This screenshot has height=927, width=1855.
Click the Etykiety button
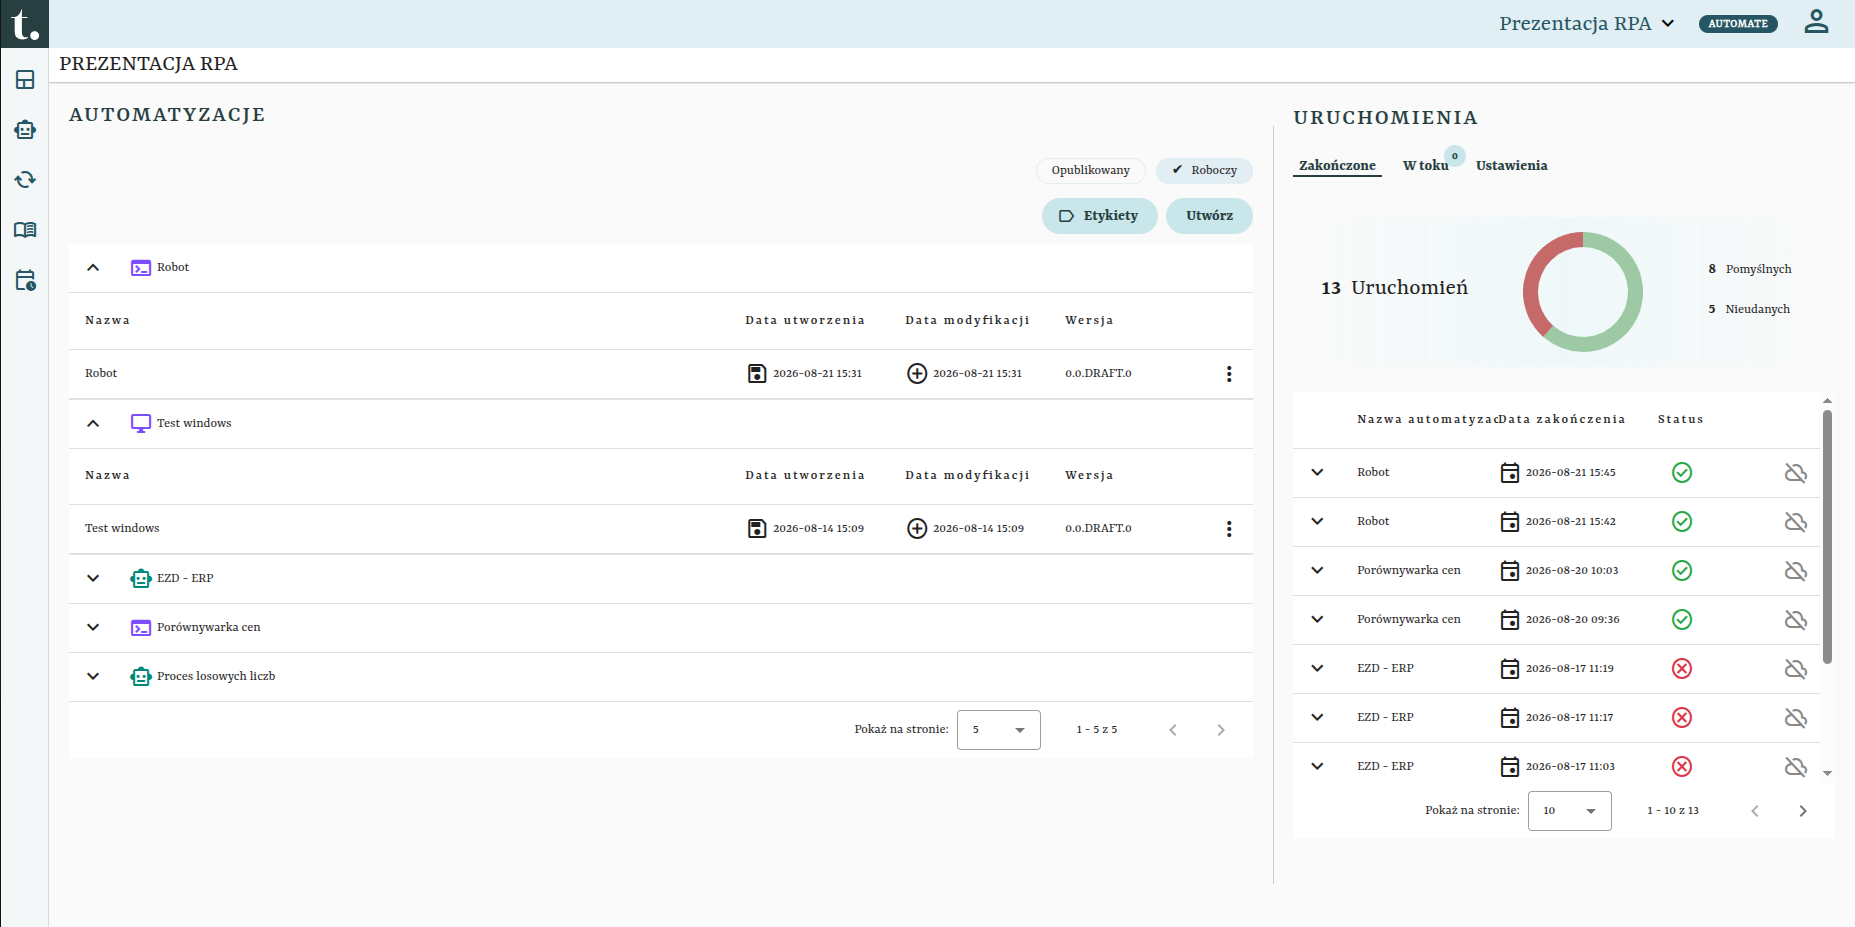click(x=1099, y=216)
